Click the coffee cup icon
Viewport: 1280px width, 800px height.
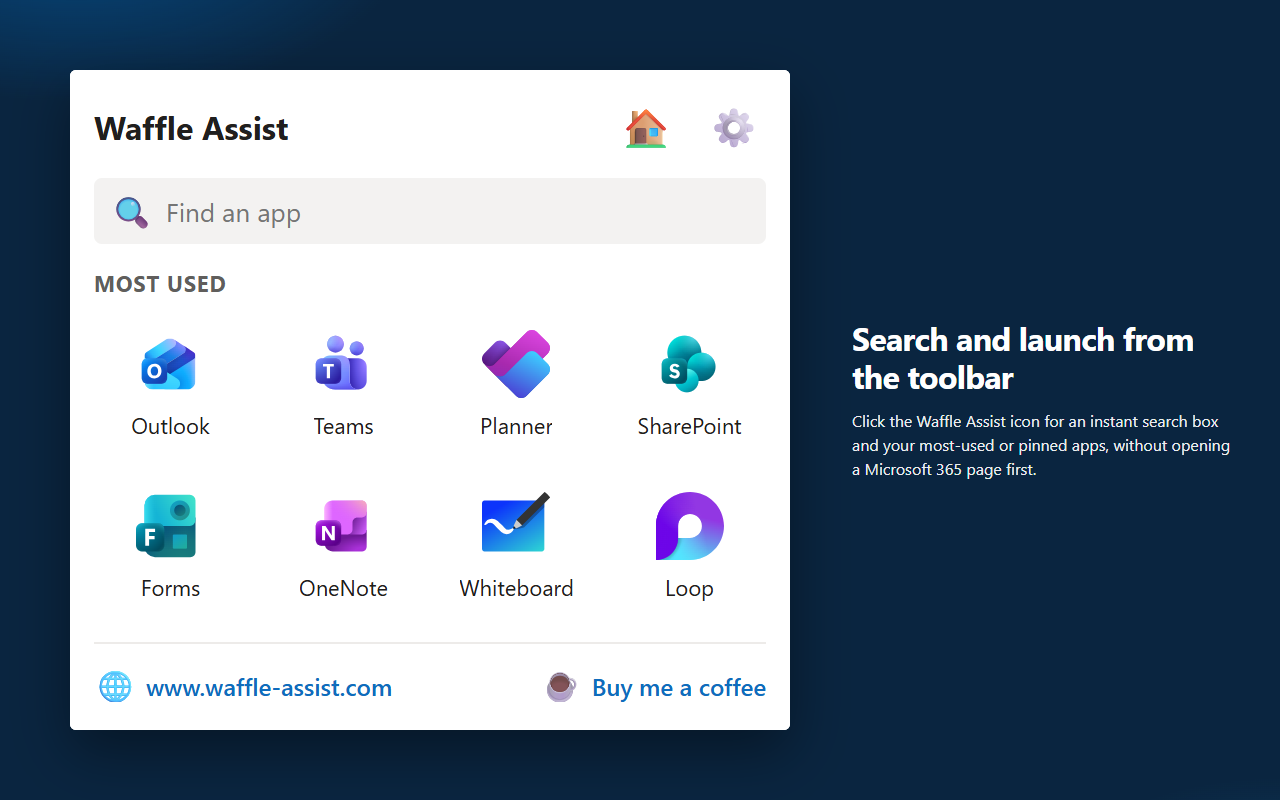561,687
